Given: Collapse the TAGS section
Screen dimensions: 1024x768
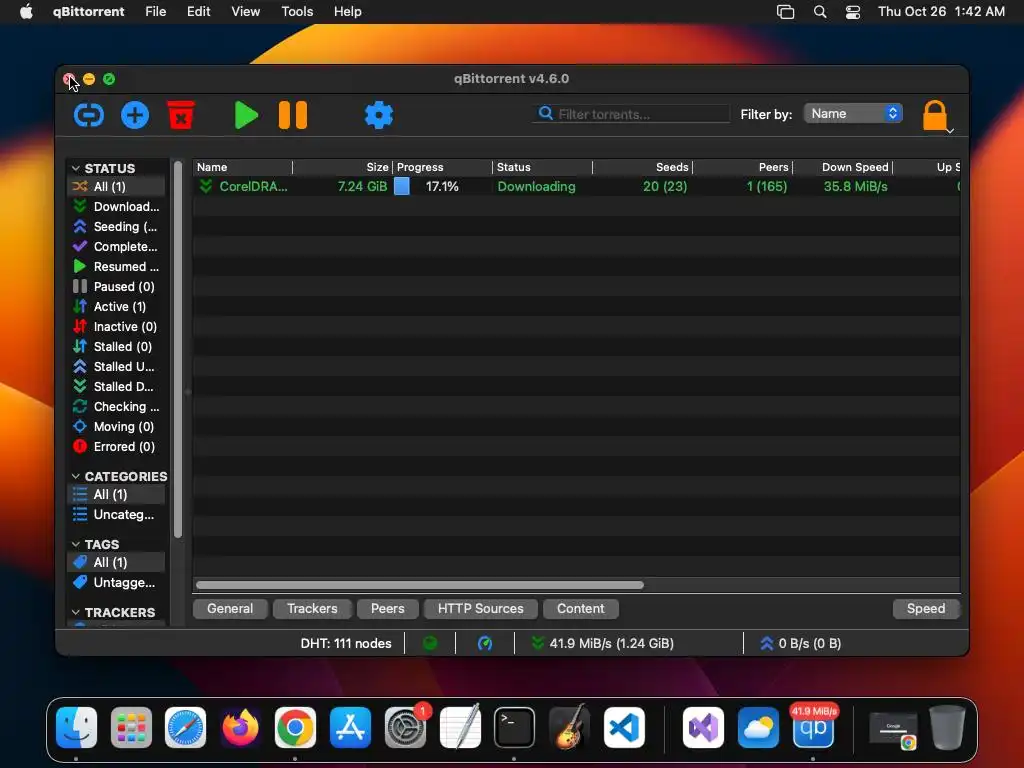Looking at the screenshot, I should pyautogui.click(x=76, y=545).
